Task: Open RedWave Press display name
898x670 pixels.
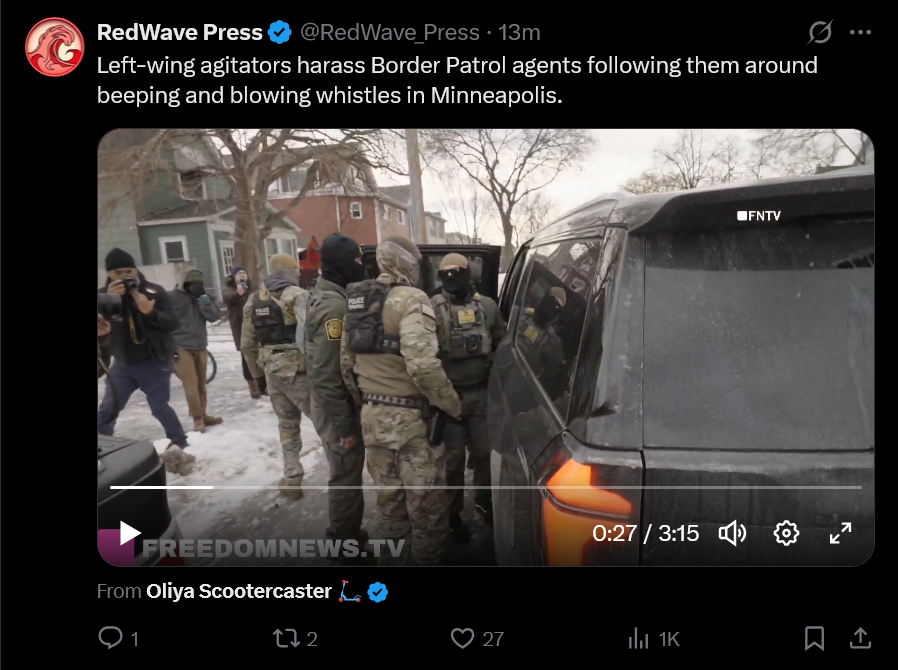Action: pyautogui.click(x=179, y=33)
